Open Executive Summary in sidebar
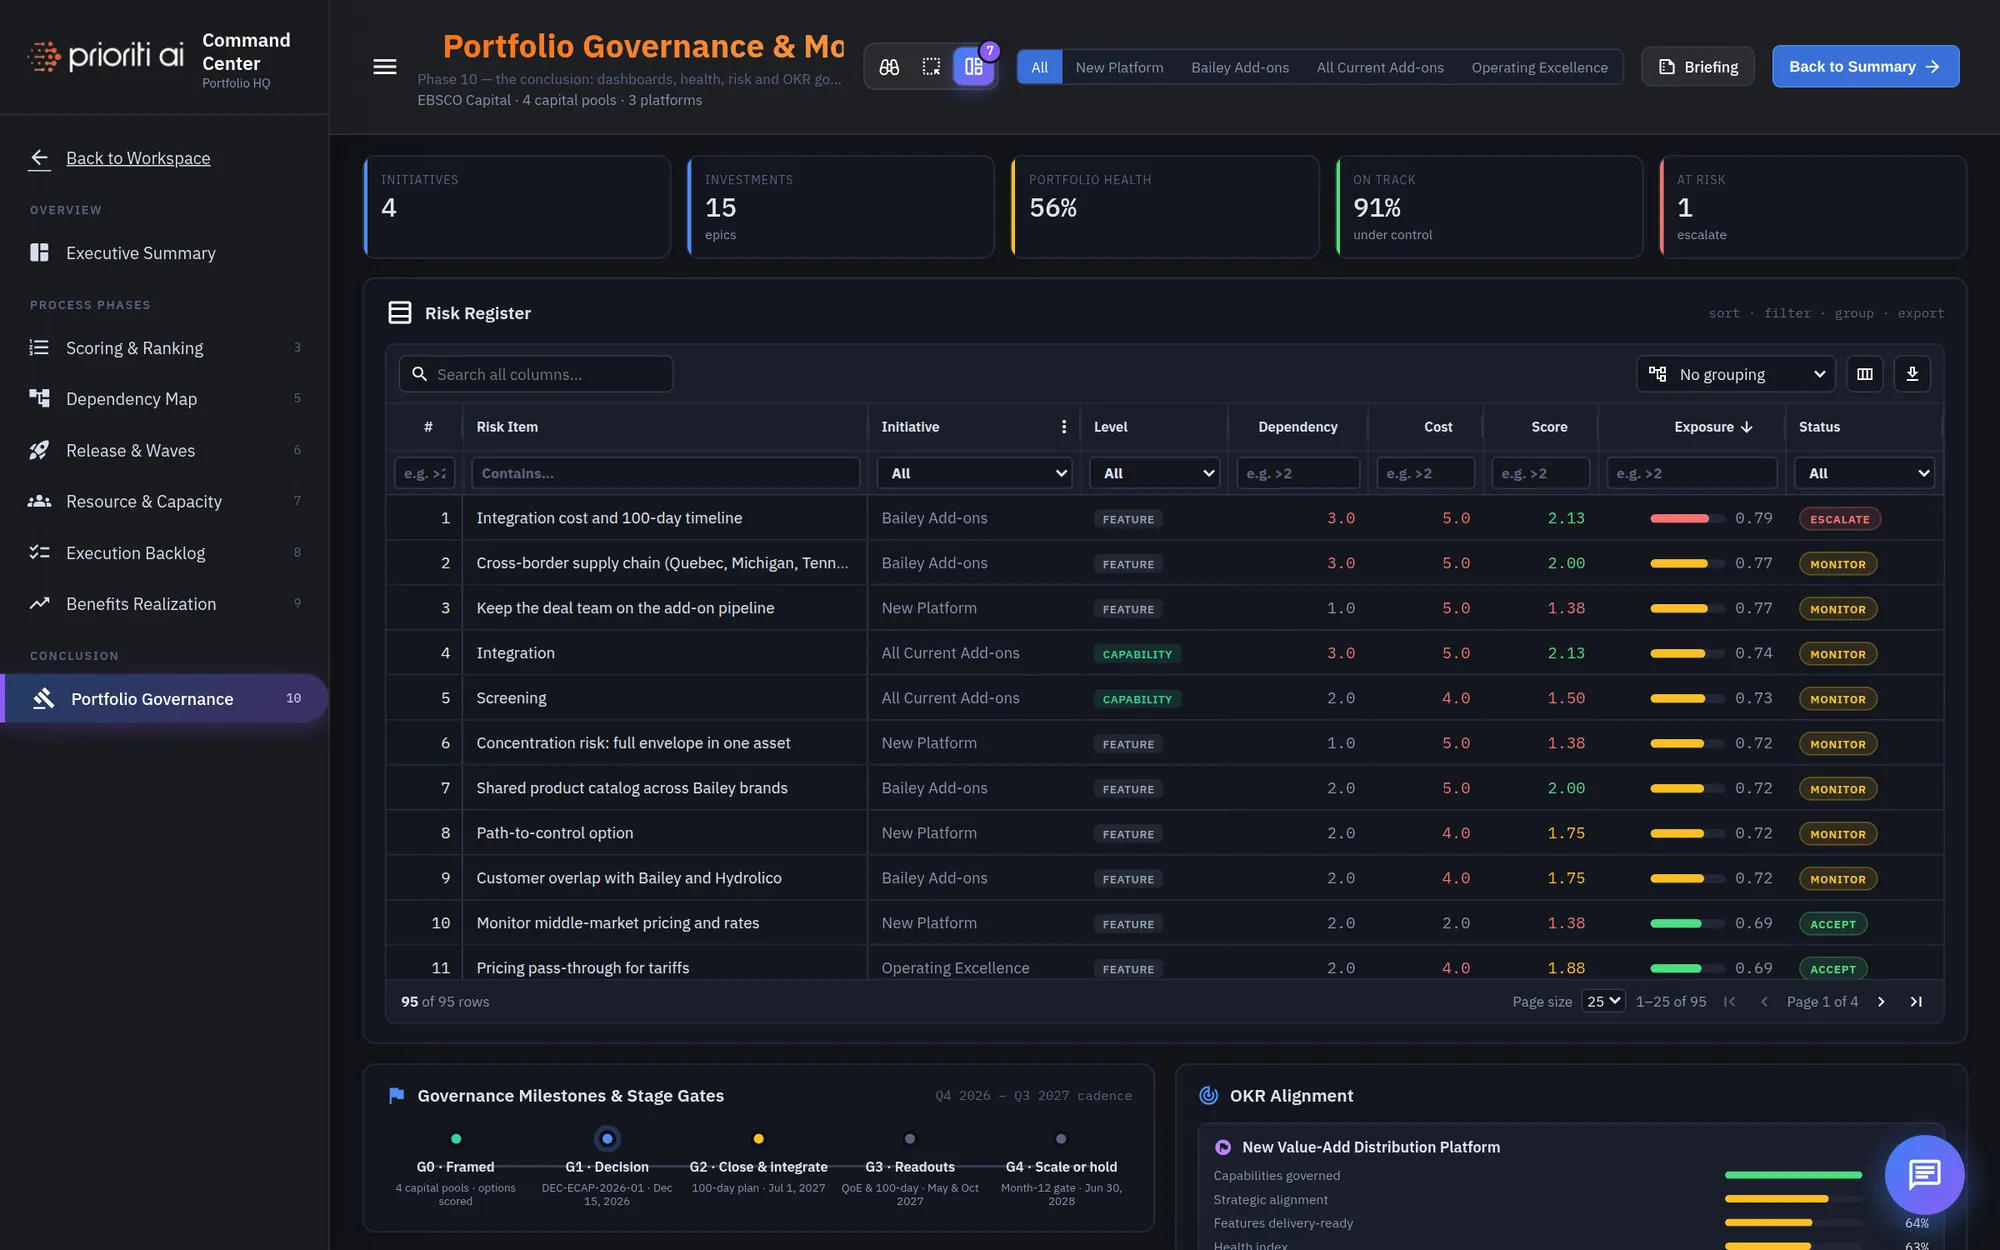 pyautogui.click(x=164, y=253)
